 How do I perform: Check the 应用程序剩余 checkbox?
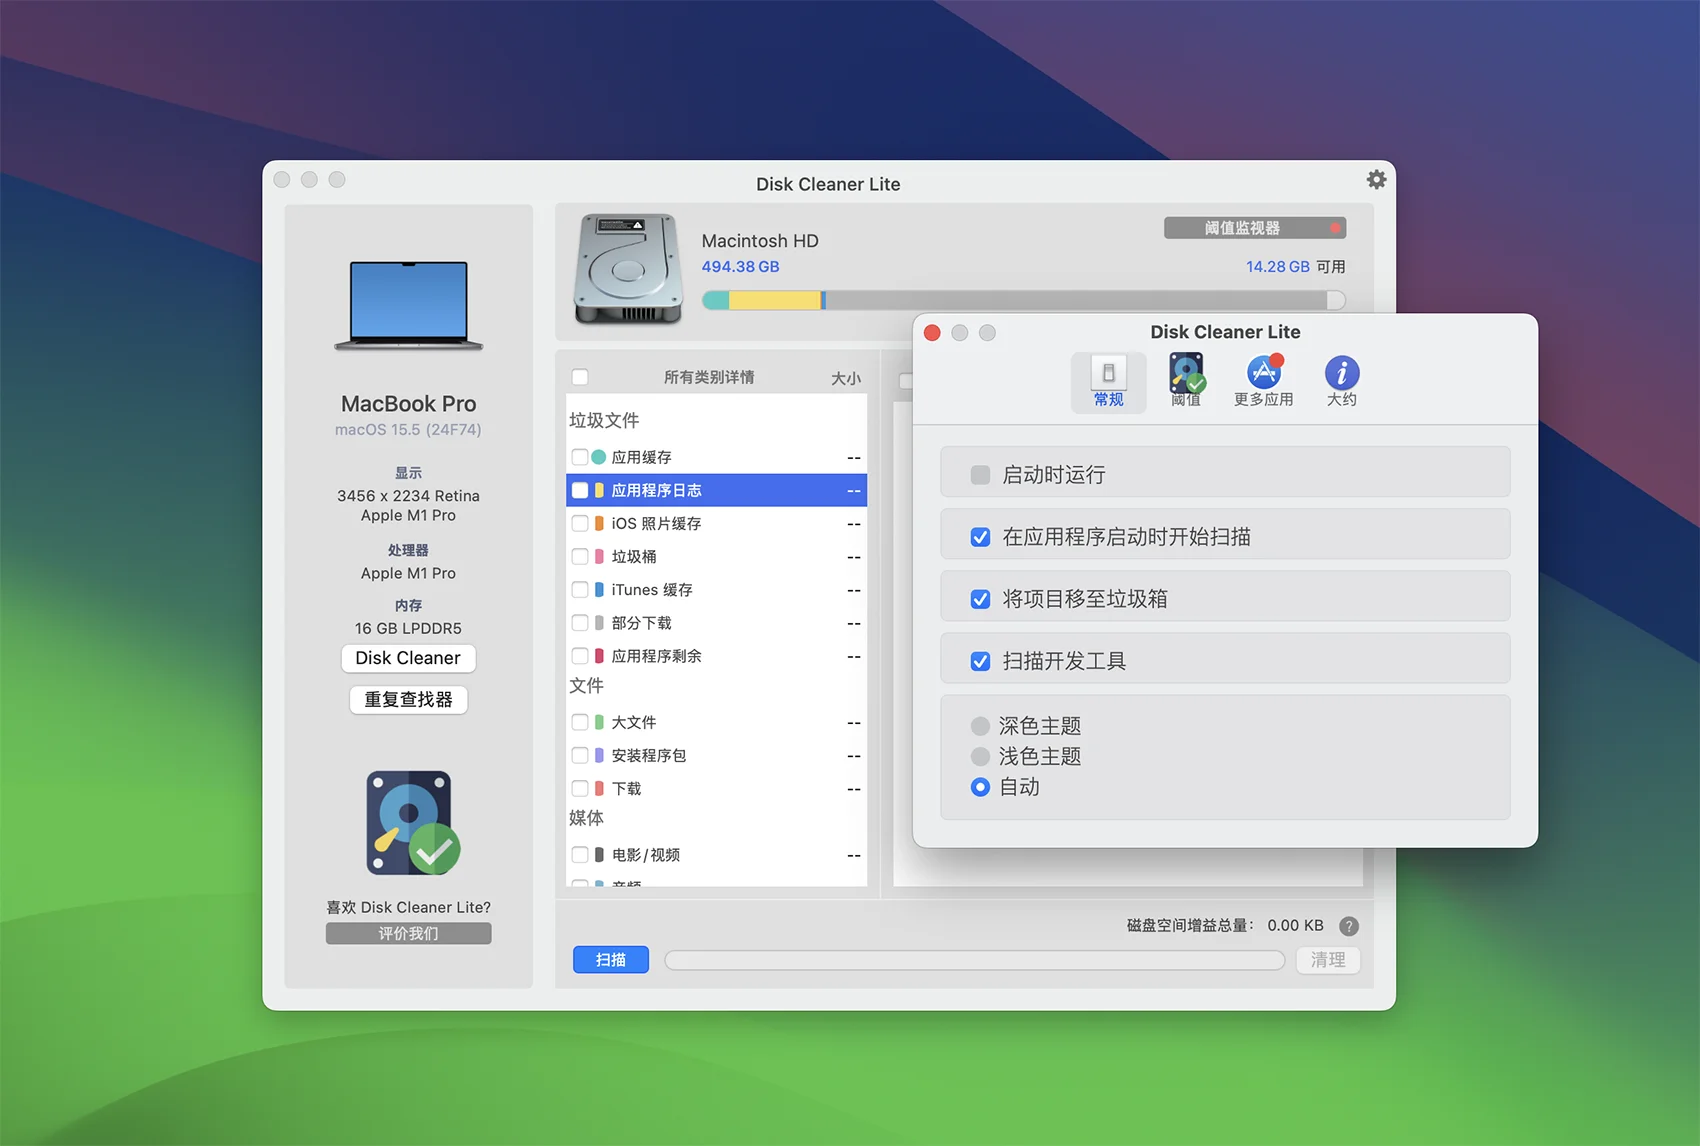click(580, 656)
